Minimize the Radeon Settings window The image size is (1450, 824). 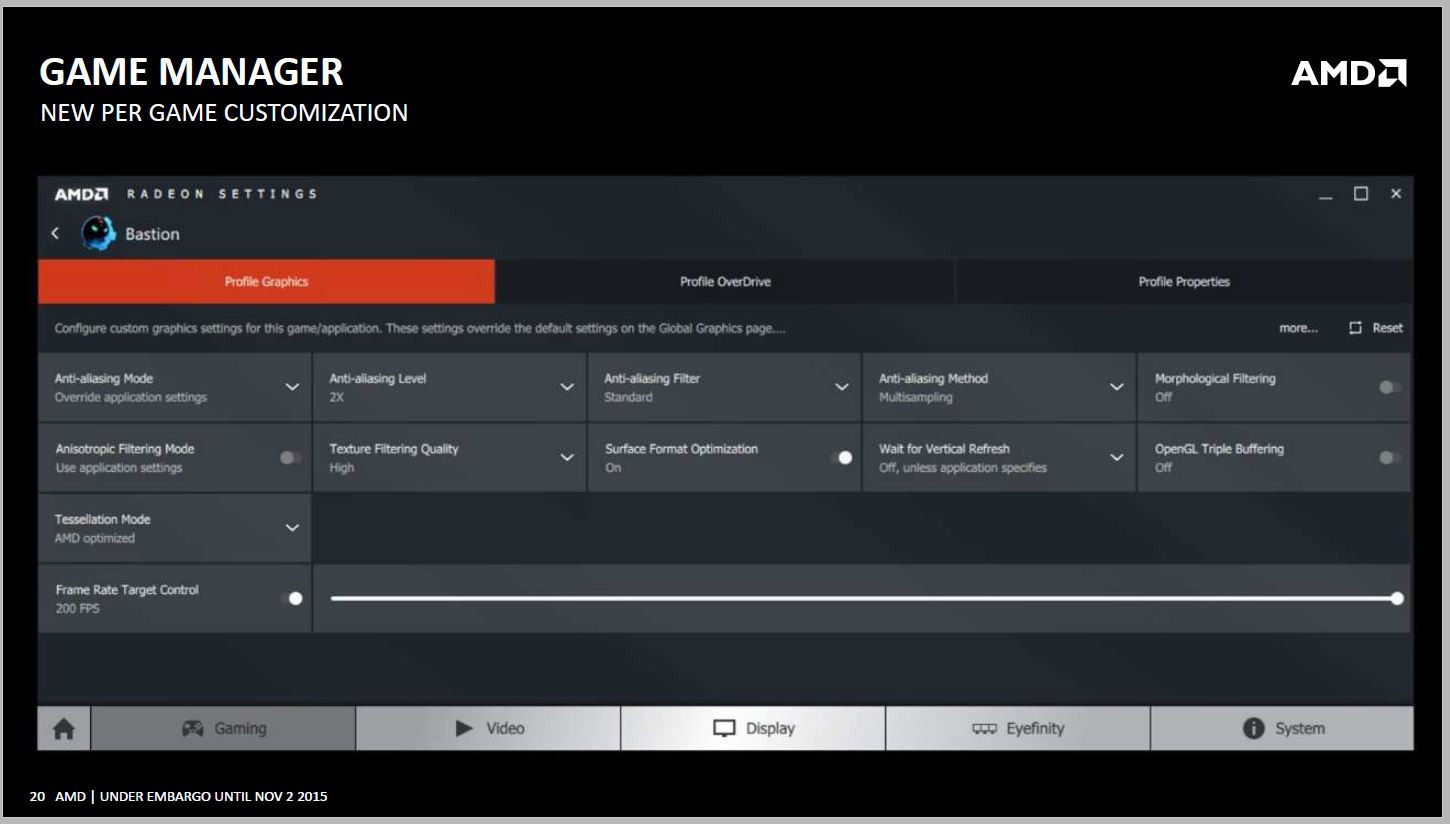[x=1326, y=195]
